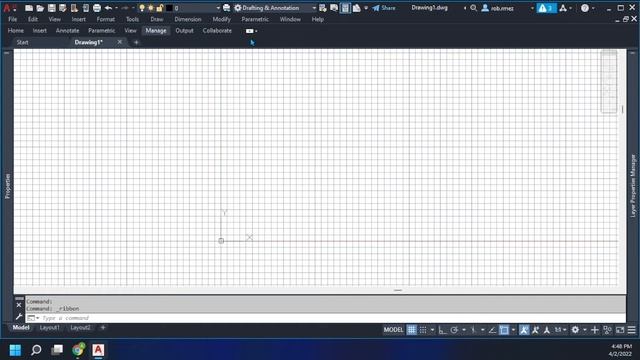Click the search magnifier in title bar
Viewport: 640px width, 360px height.
coord(473,8)
